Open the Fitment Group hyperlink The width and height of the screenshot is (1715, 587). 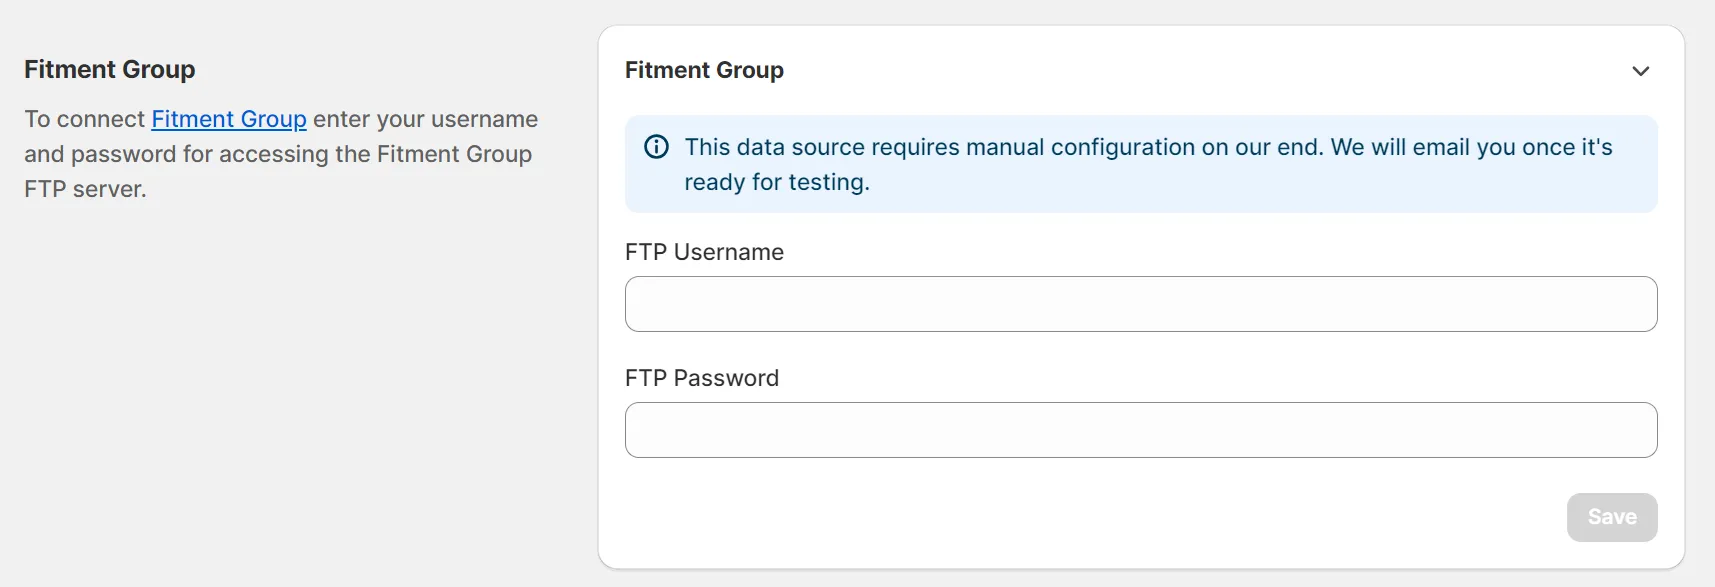tap(229, 119)
